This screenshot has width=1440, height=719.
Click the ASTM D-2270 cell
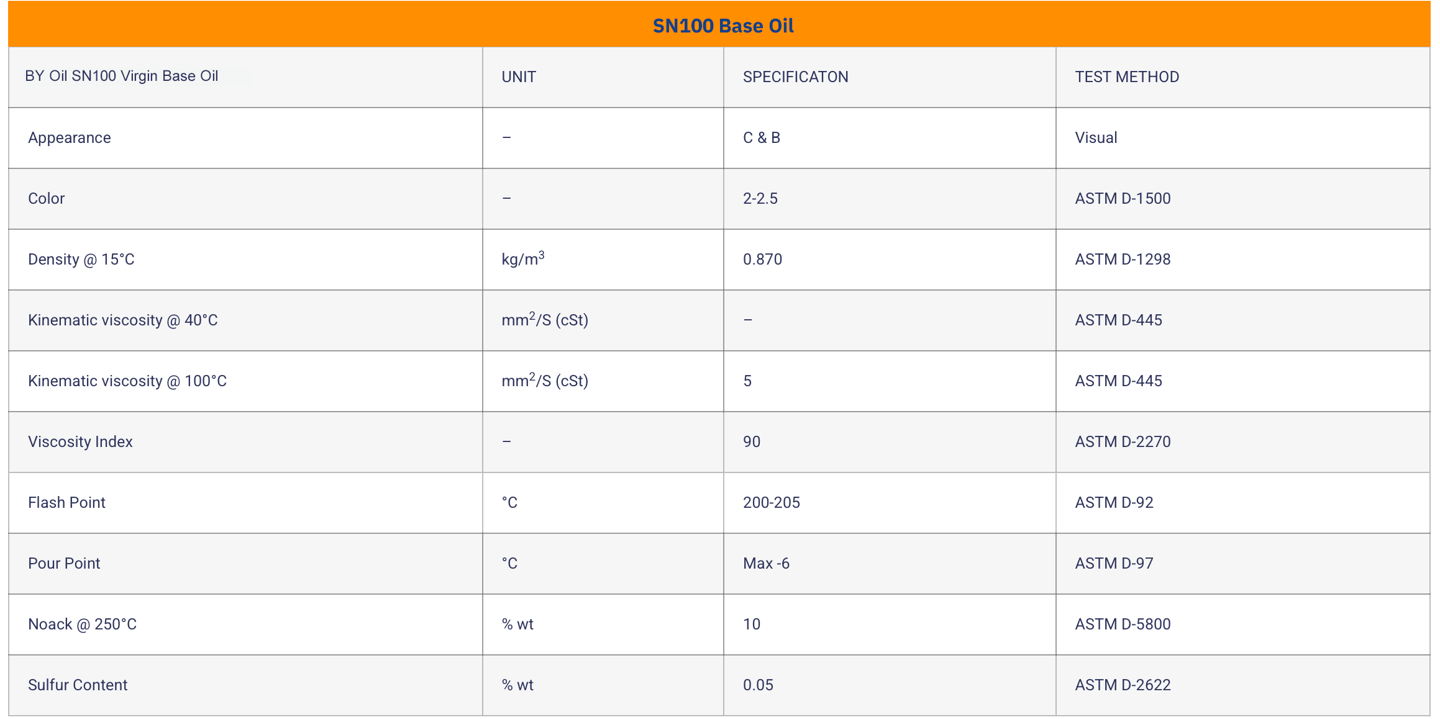[1122, 442]
